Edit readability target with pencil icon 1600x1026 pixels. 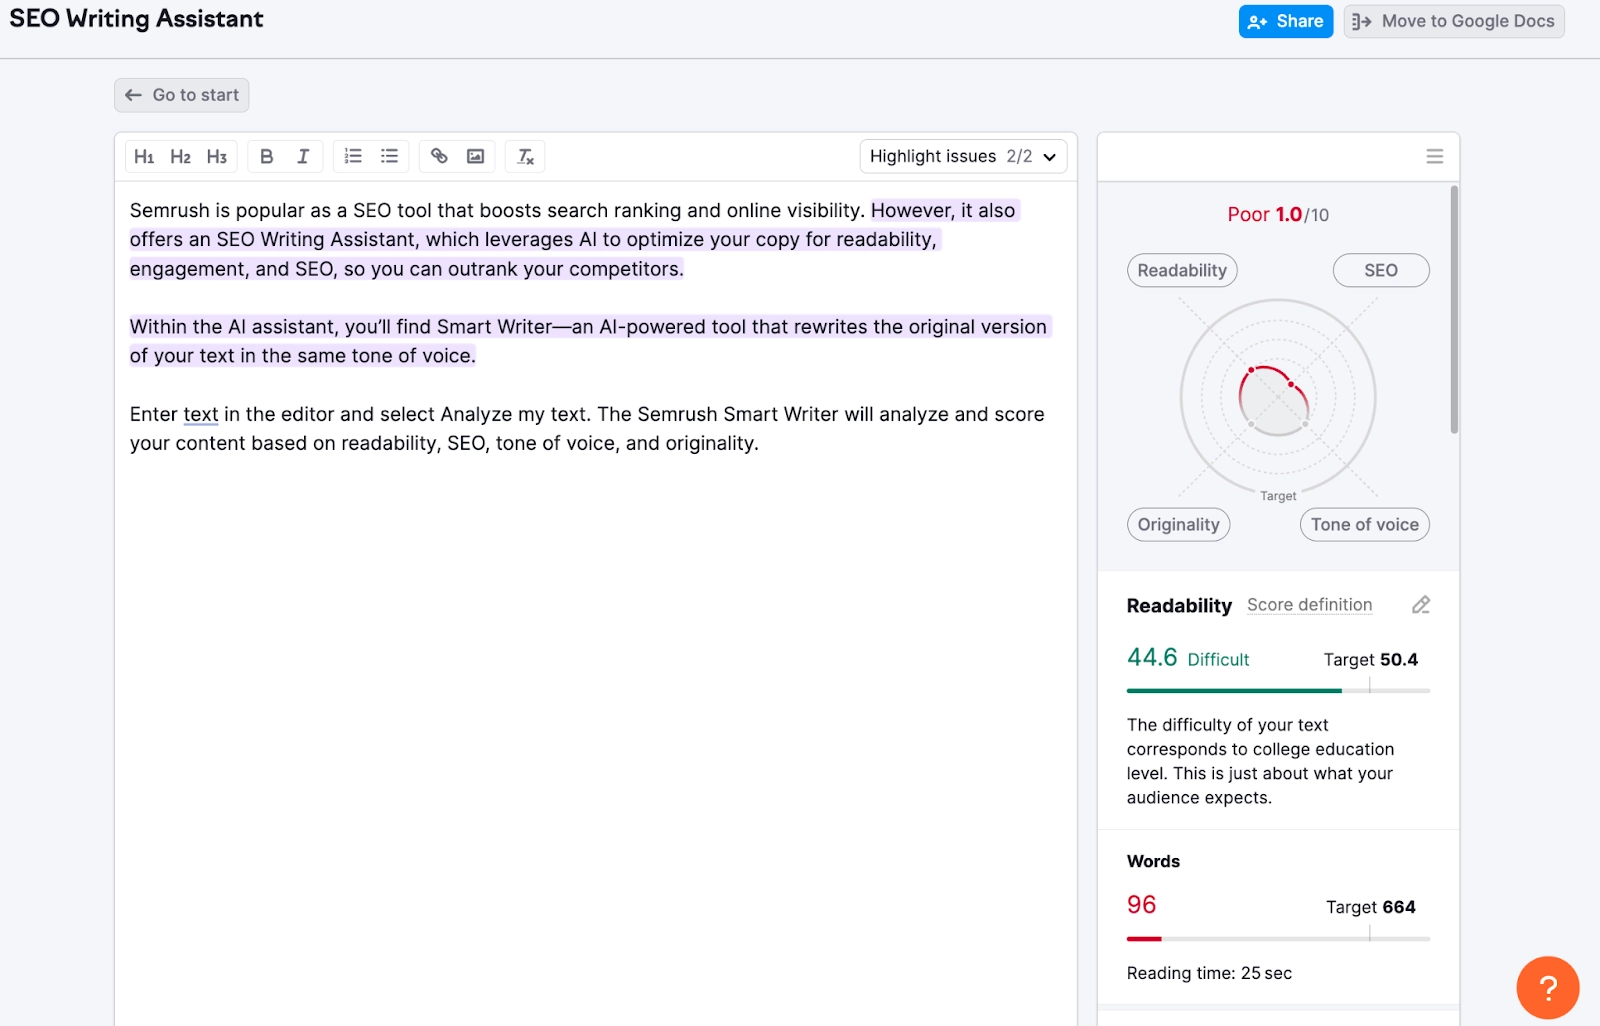tap(1421, 604)
